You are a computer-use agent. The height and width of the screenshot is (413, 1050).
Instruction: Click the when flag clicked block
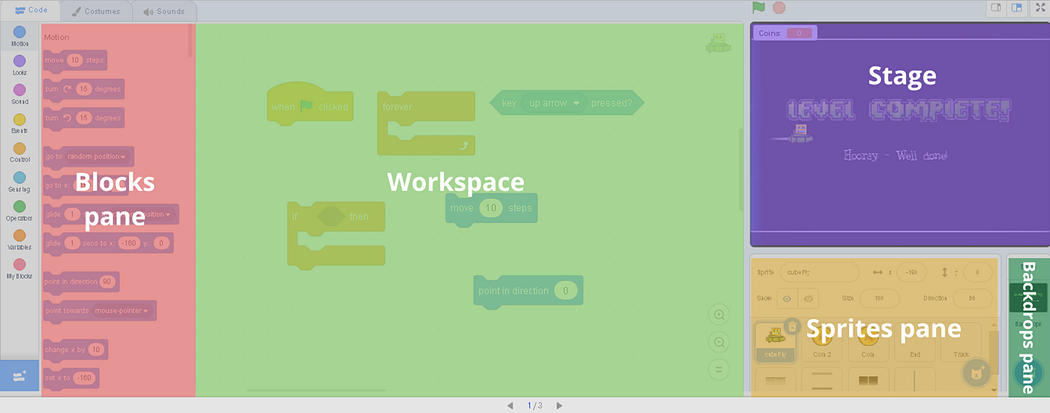click(x=309, y=103)
